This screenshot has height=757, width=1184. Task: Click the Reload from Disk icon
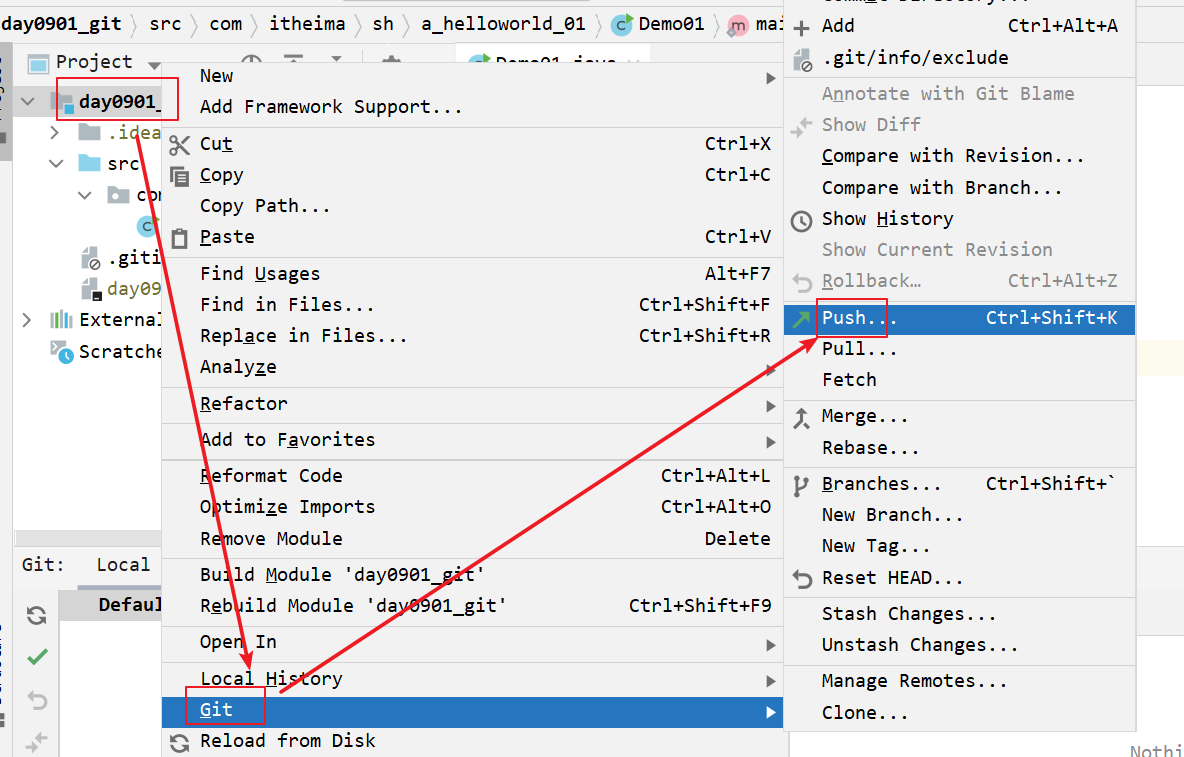180,742
